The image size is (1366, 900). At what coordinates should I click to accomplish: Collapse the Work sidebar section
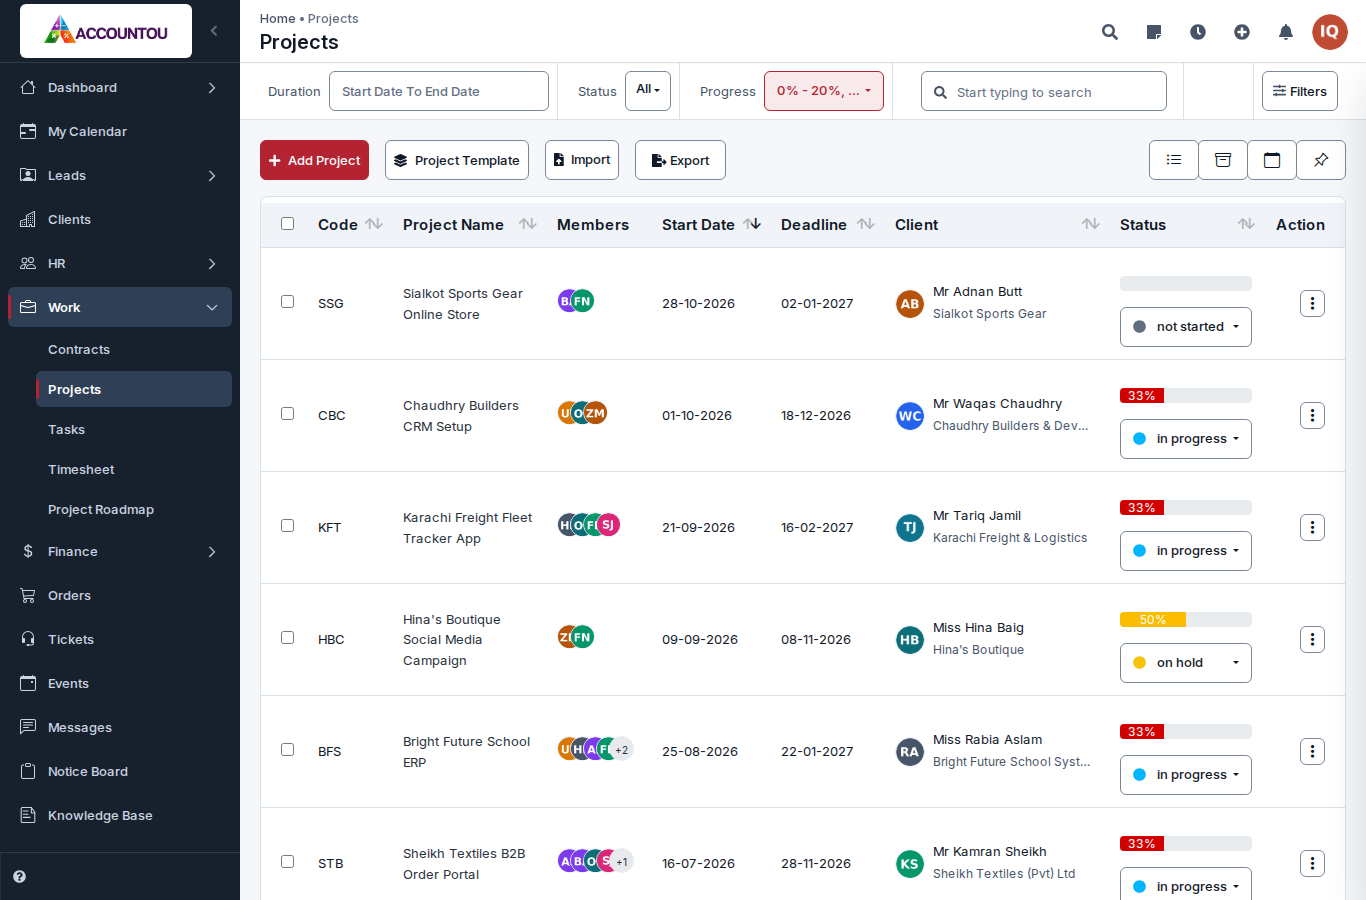coord(120,307)
